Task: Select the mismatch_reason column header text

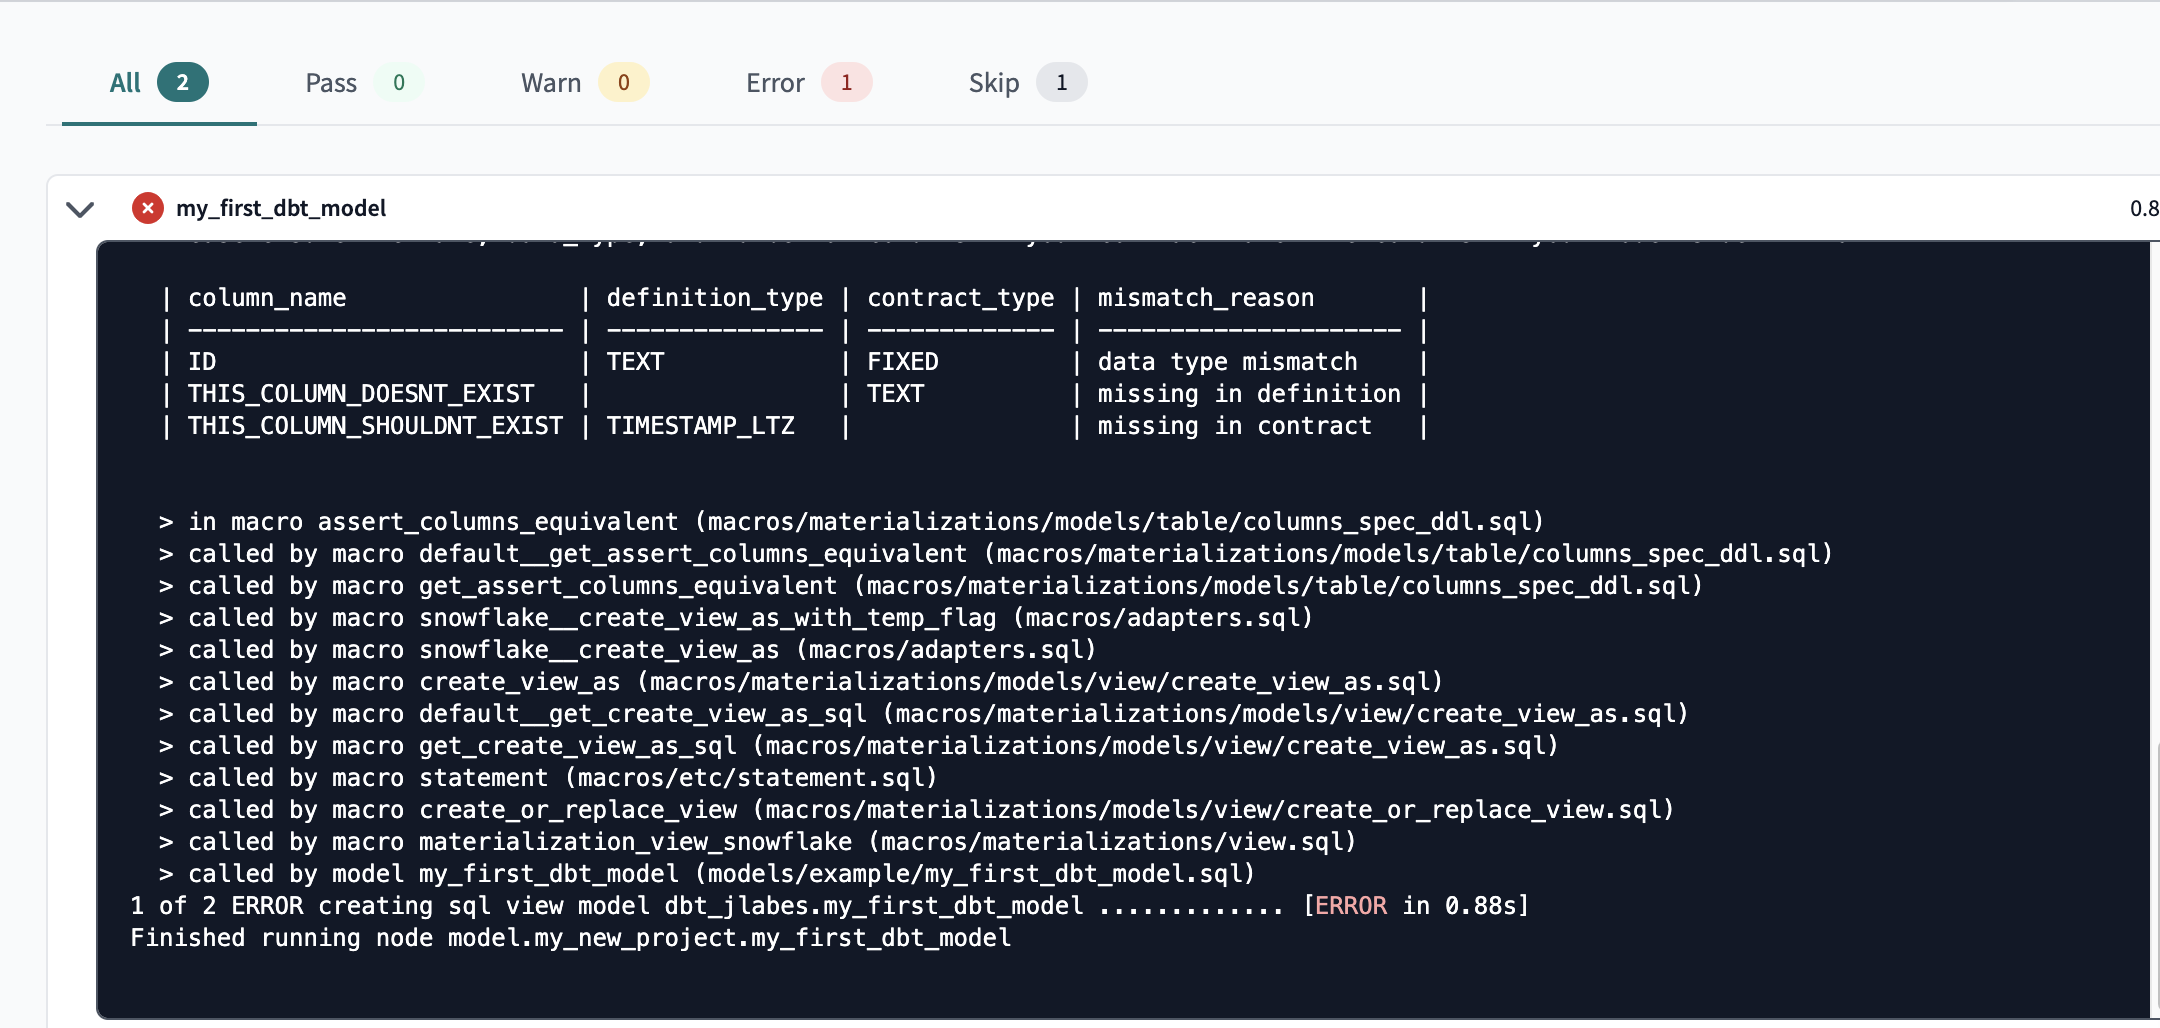Action: tap(1204, 297)
